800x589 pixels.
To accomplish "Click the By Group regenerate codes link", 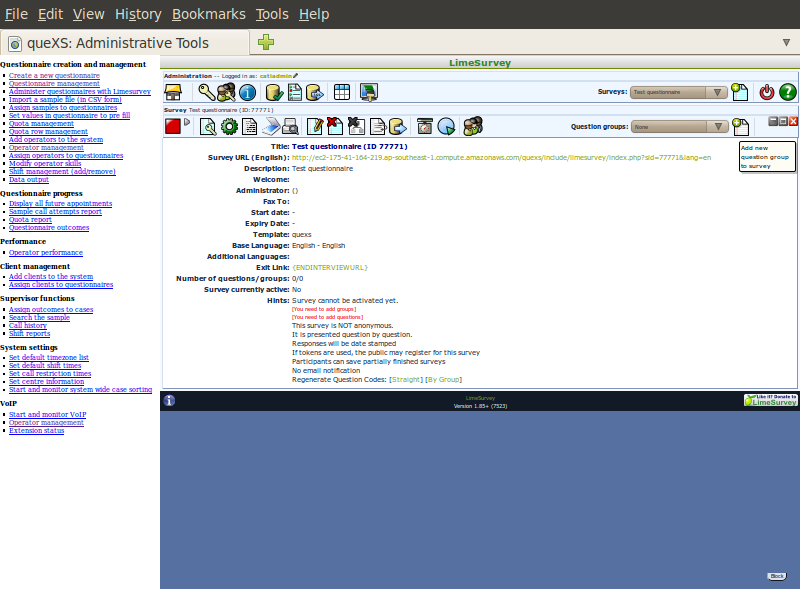I will pos(445,380).
